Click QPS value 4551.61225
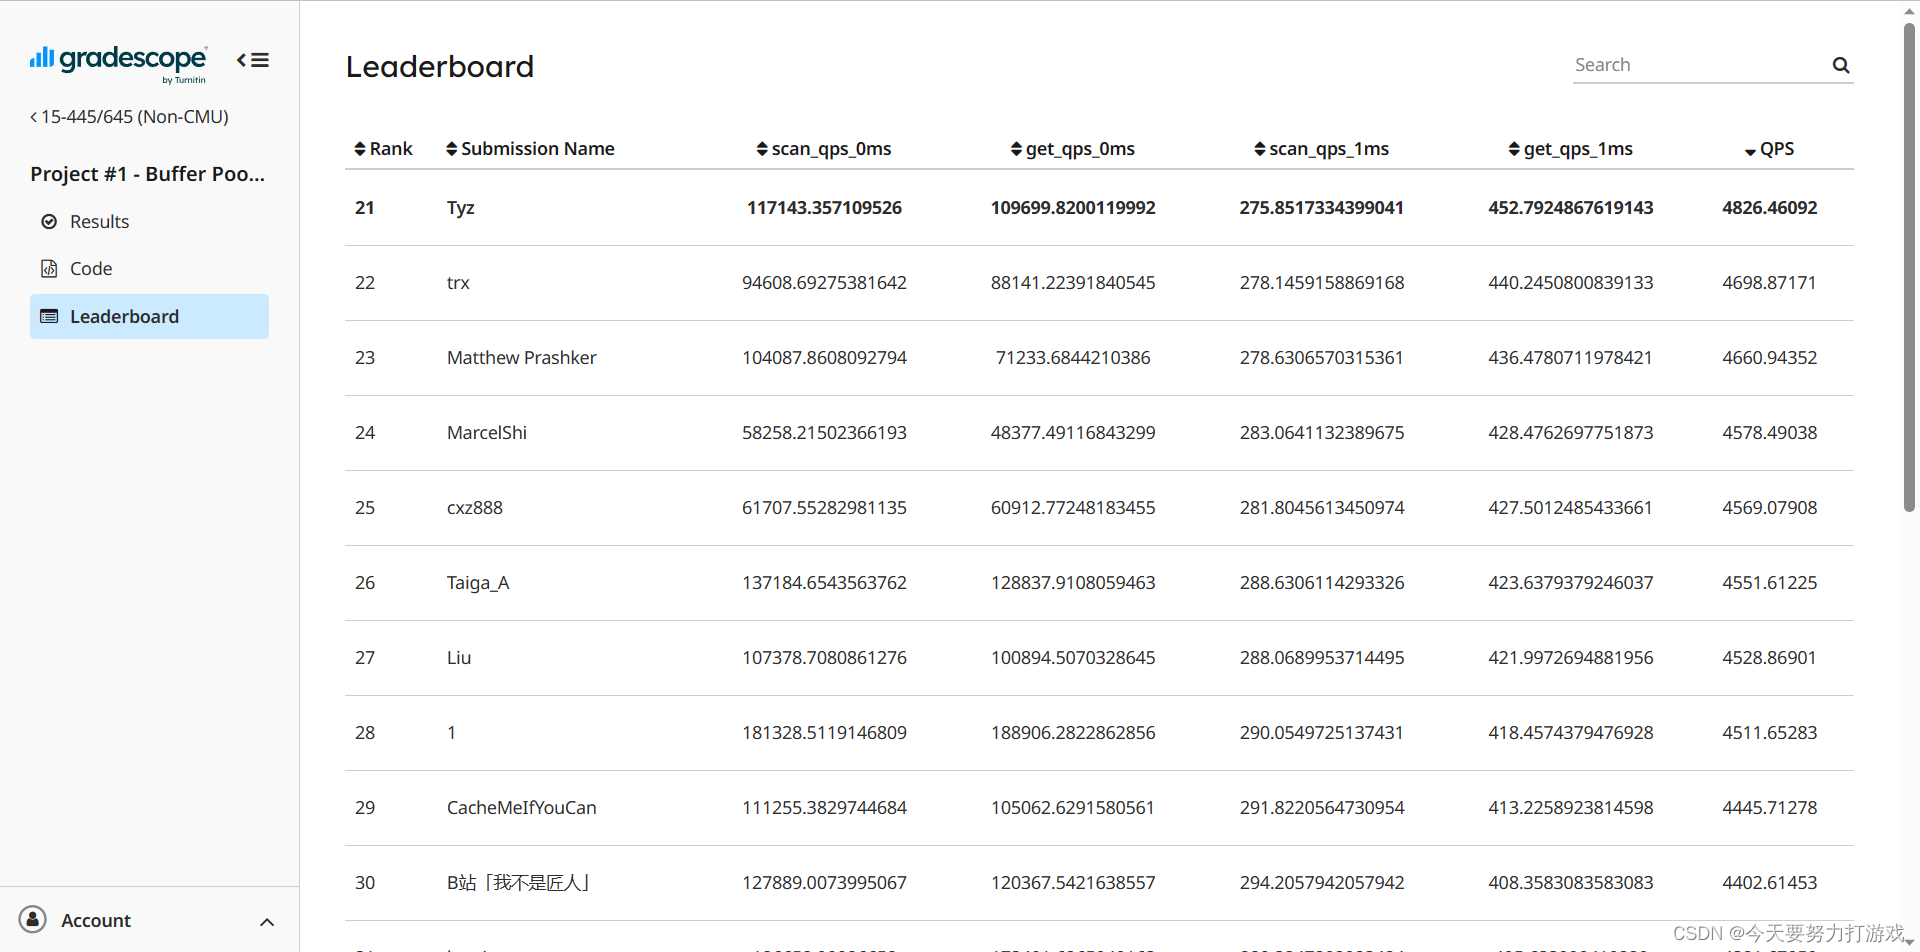Screen dimensions: 1920x952 (x=1770, y=583)
